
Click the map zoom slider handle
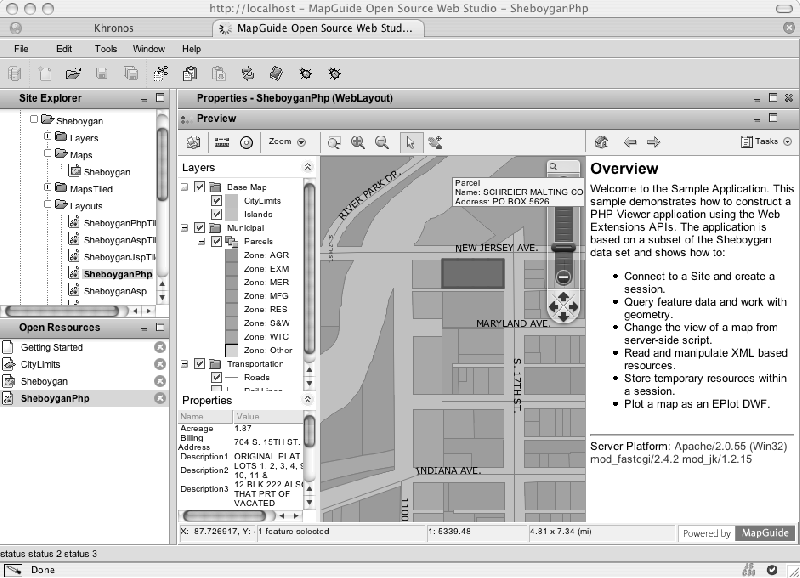point(563,247)
